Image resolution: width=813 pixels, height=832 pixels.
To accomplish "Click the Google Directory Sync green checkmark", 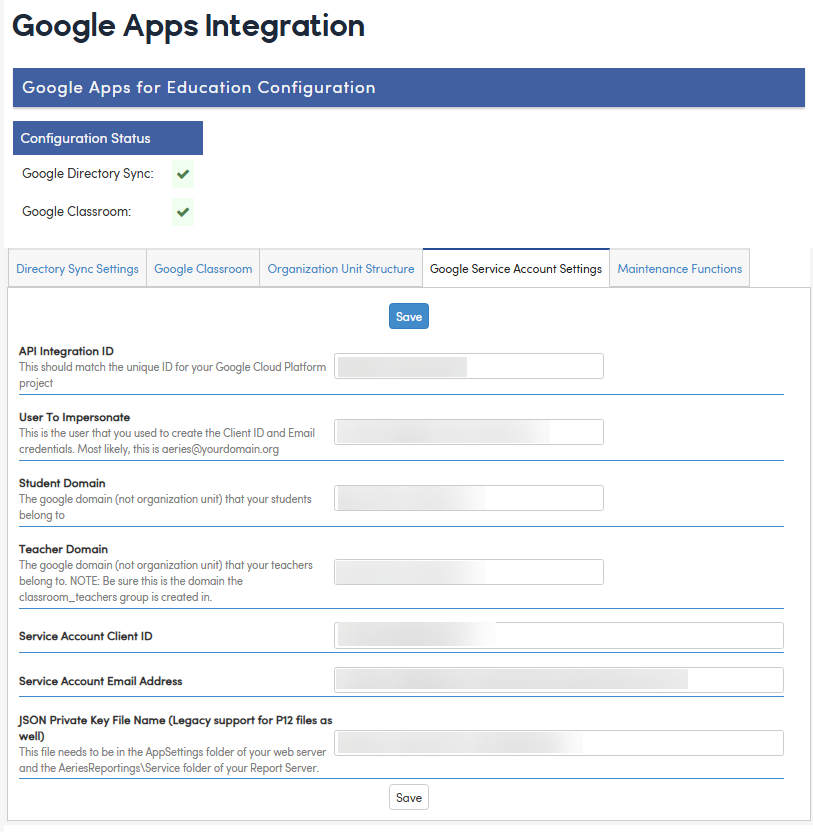I will pos(183,174).
